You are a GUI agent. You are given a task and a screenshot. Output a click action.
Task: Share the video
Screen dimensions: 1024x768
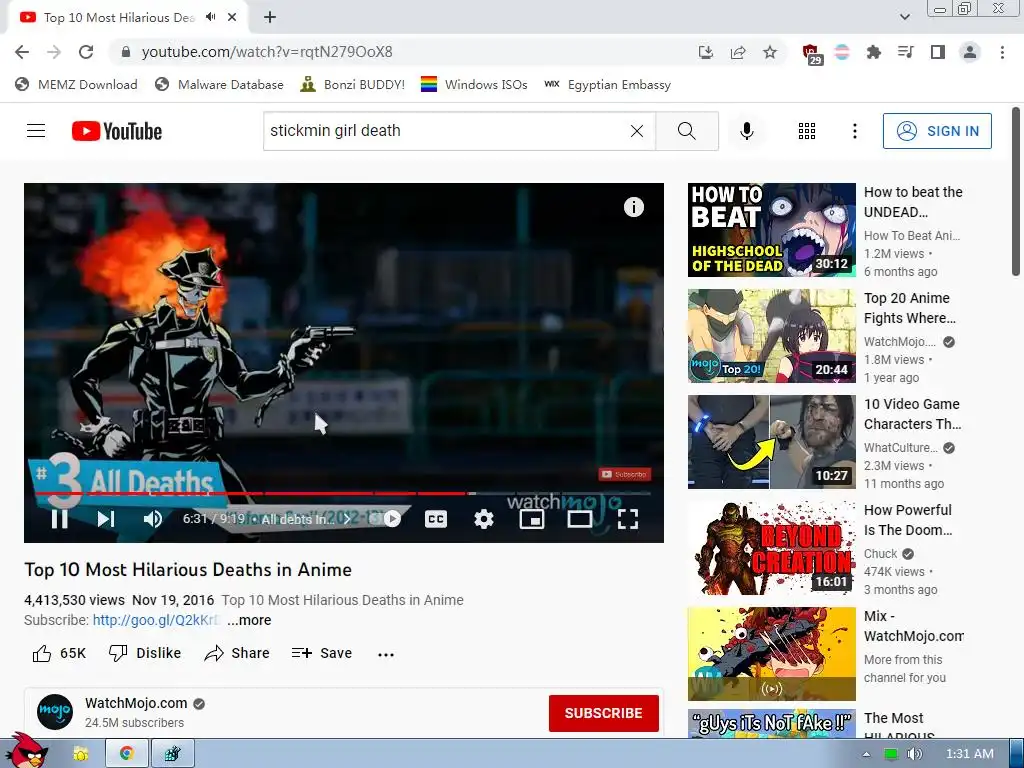point(236,653)
